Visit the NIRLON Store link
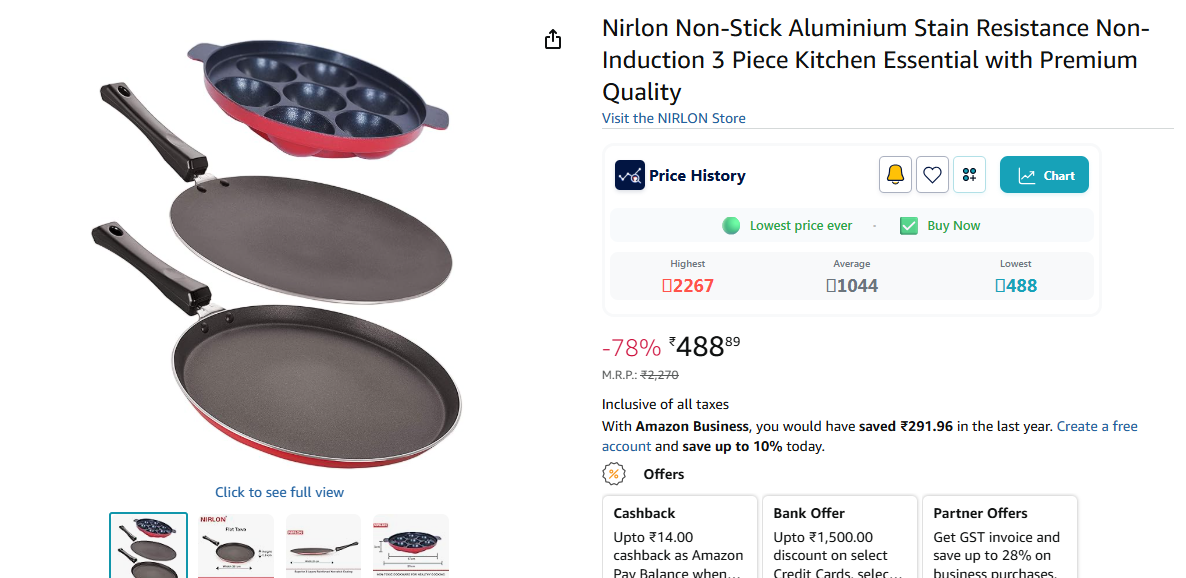The width and height of the screenshot is (1186, 578). pos(673,118)
